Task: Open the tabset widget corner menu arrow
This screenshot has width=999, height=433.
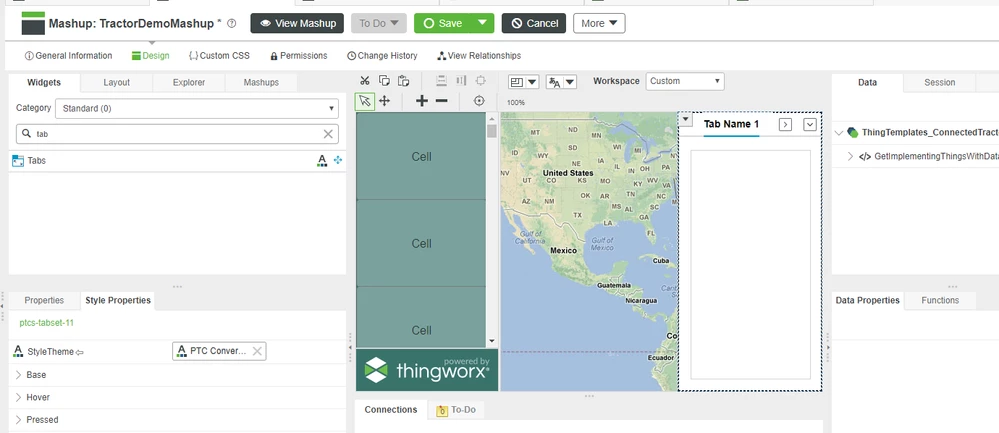Action: pyautogui.click(x=685, y=119)
